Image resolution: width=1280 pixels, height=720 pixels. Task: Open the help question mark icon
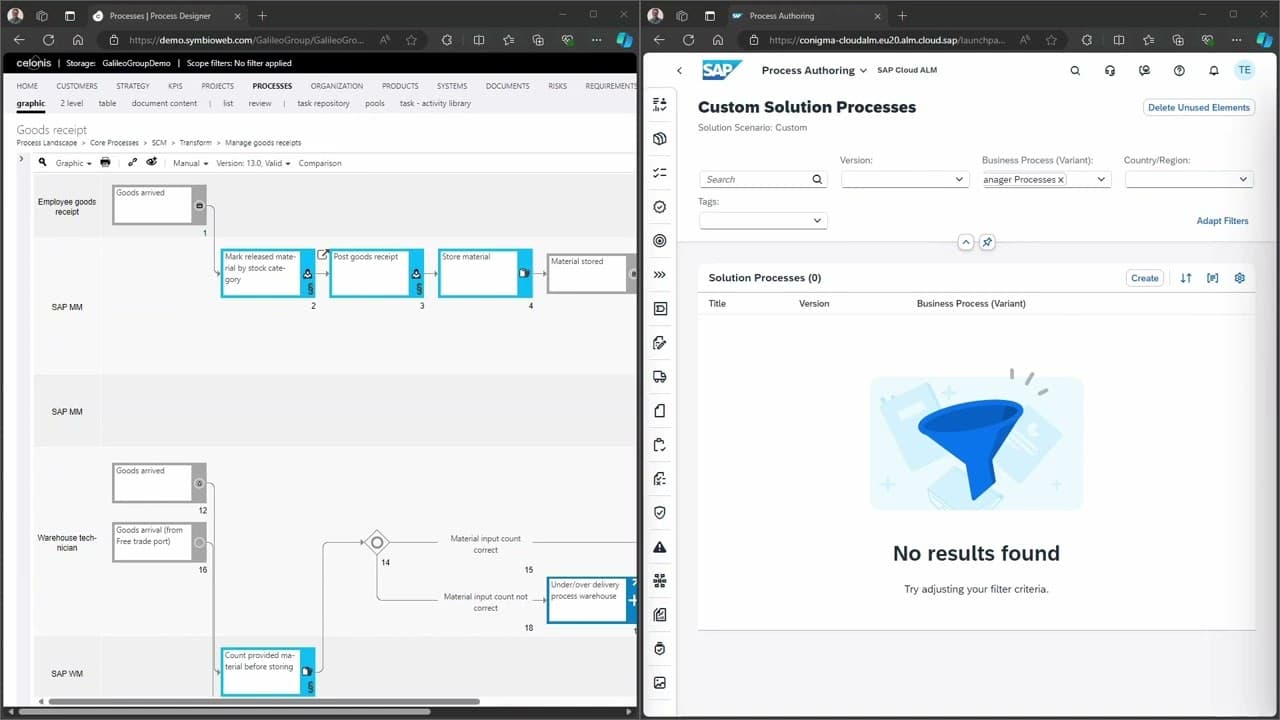click(1179, 71)
